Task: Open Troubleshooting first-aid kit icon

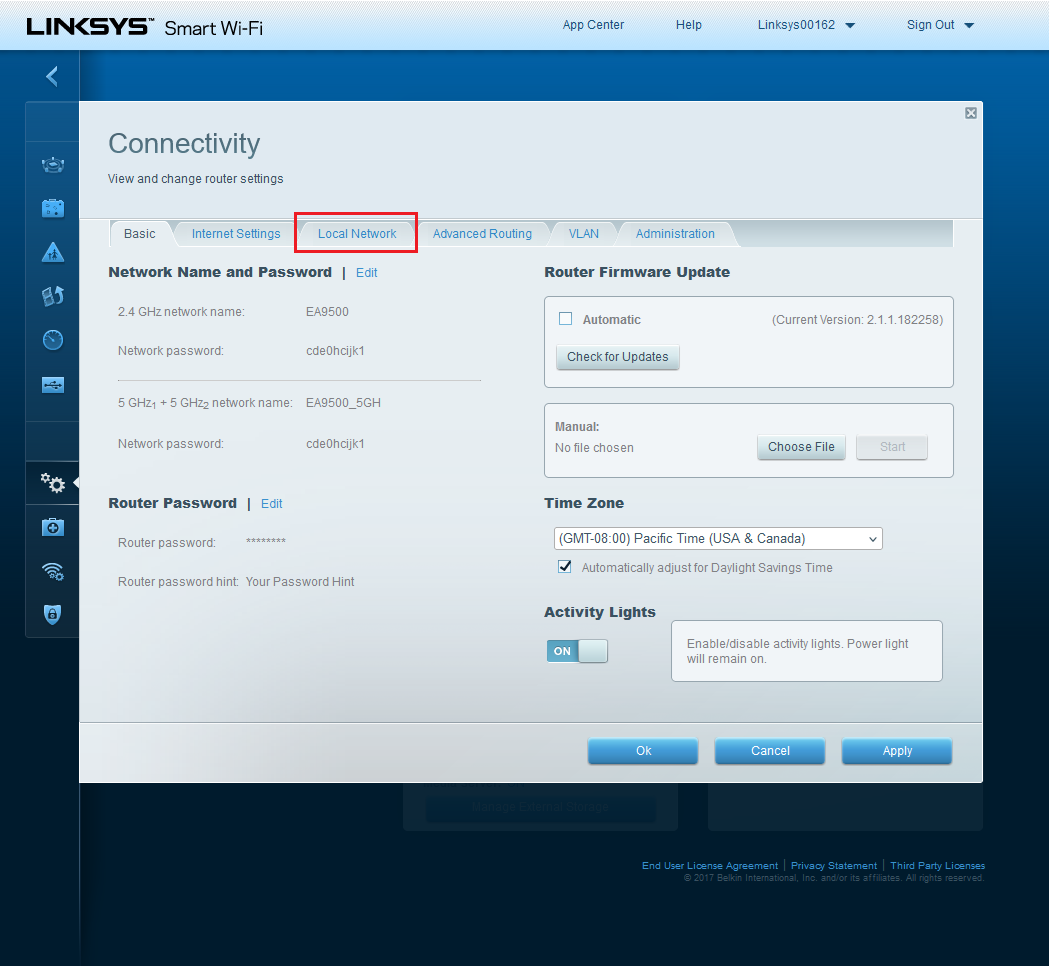Action: click(x=53, y=527)
